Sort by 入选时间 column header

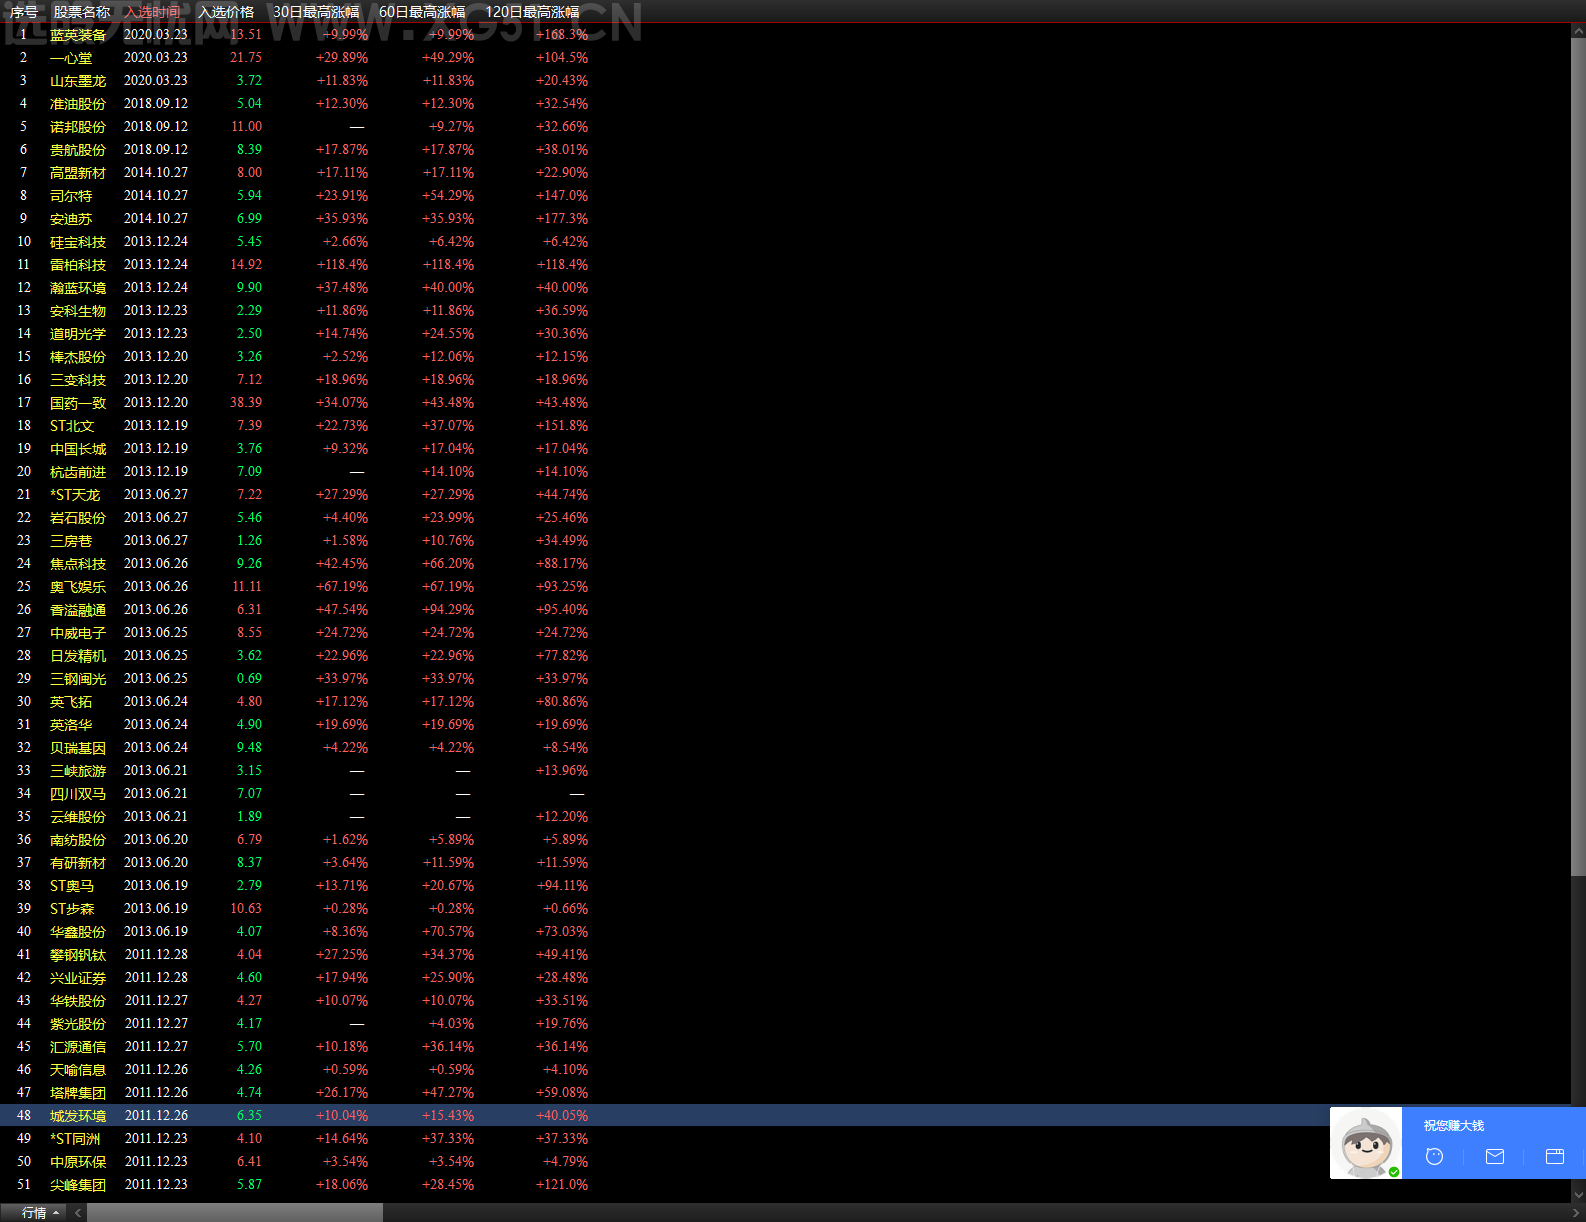click(x=153, y=12)
